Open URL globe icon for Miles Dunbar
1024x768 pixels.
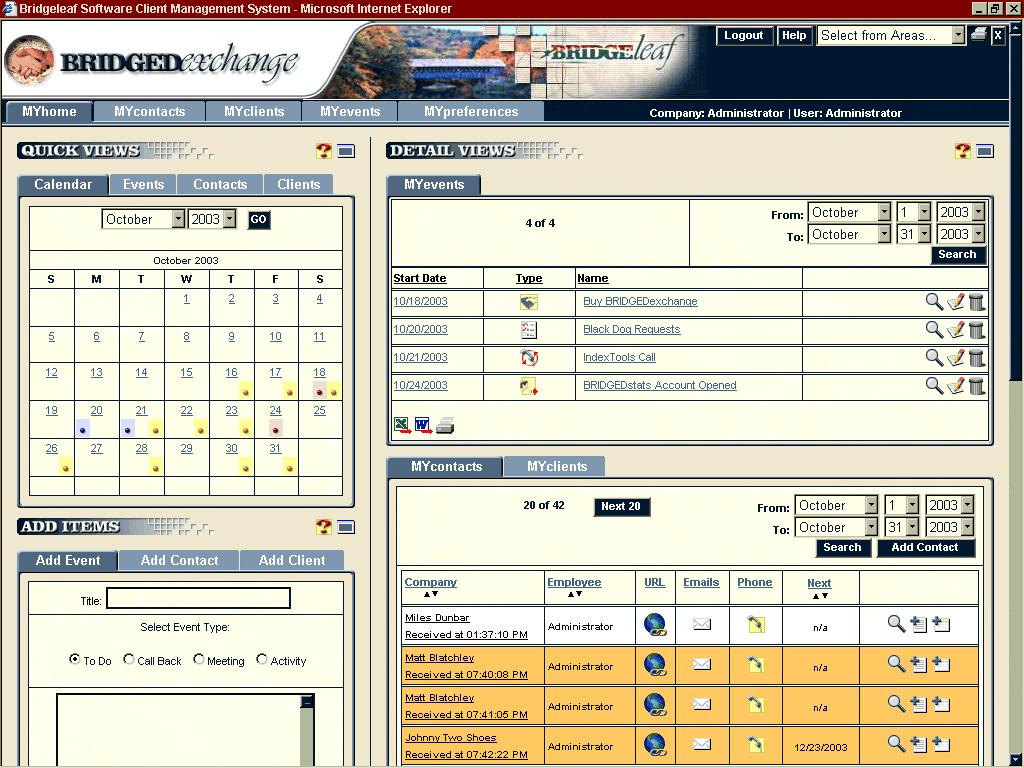tap(655, 625)
